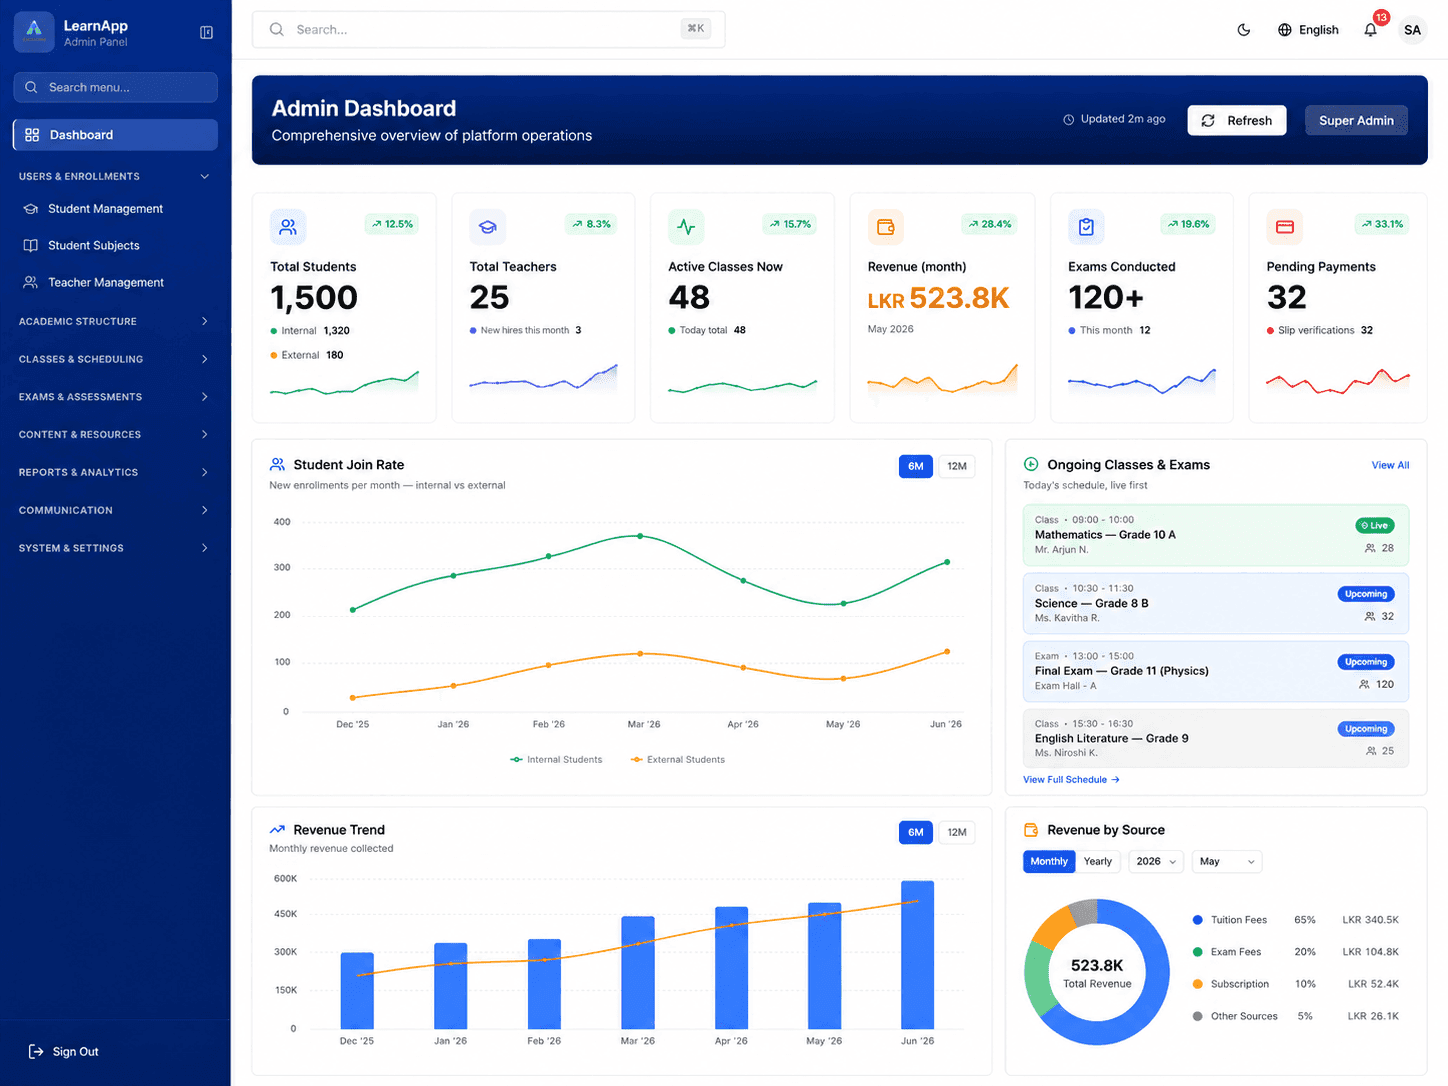
Task: Click the Refresh button
Action: click(1237, 121)
